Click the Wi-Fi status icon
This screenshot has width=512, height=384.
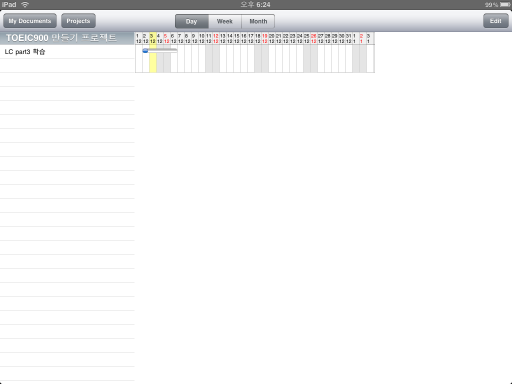tap(25, 4)
